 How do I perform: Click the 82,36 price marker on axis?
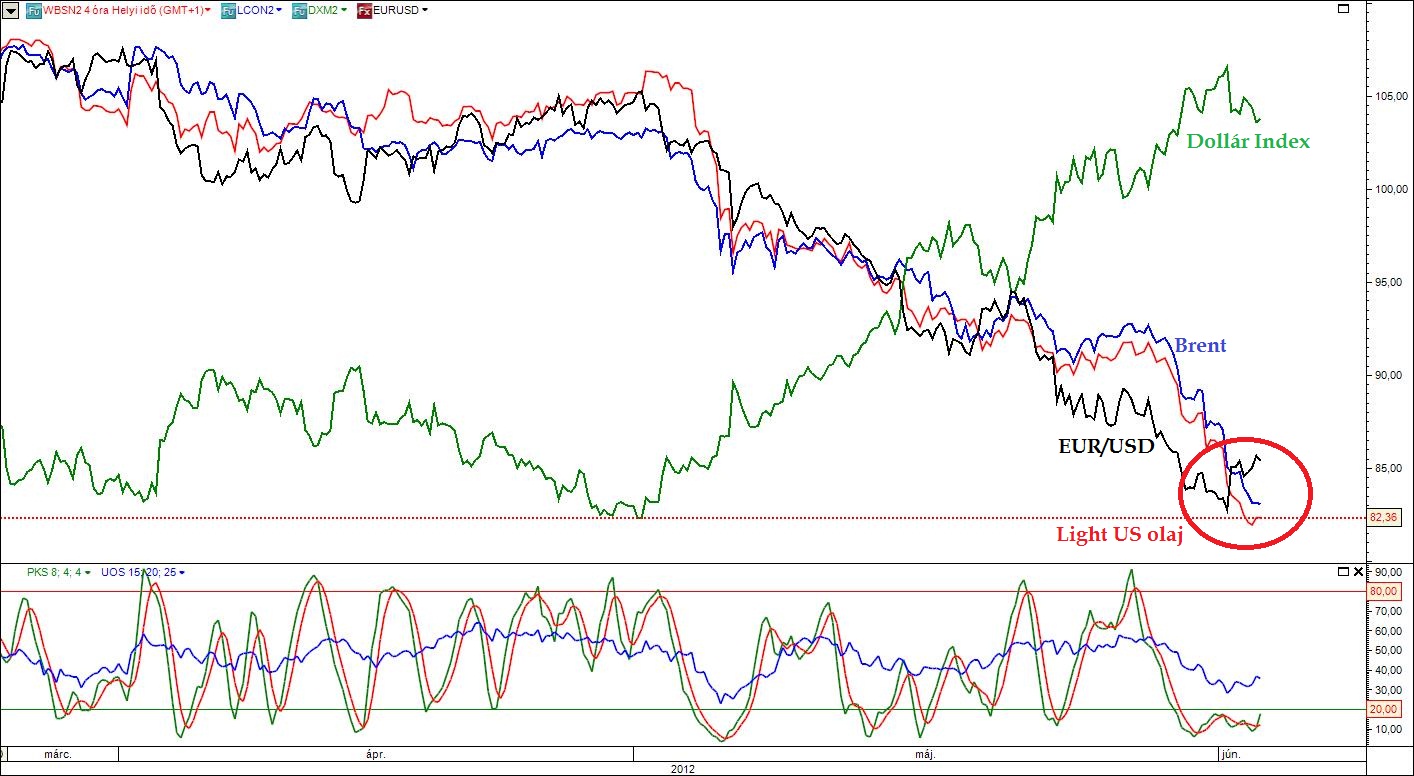(1383, 517)
